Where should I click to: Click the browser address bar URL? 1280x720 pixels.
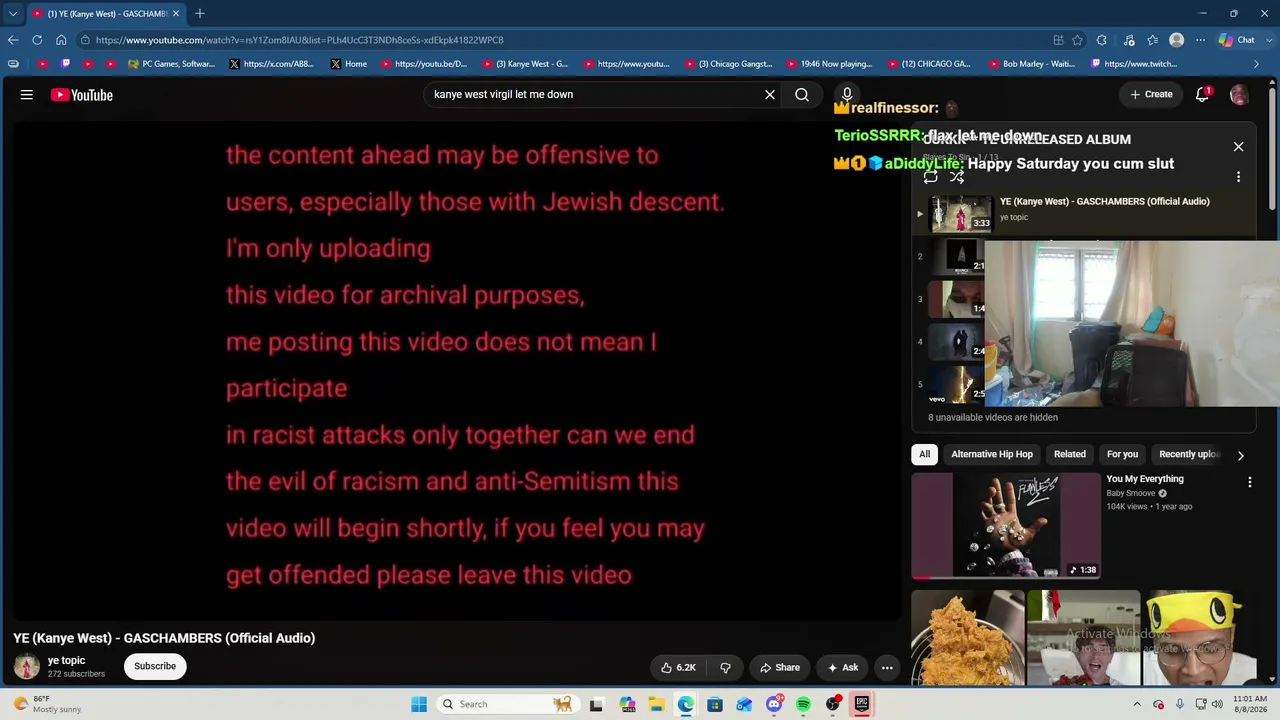tap(299, 40)
